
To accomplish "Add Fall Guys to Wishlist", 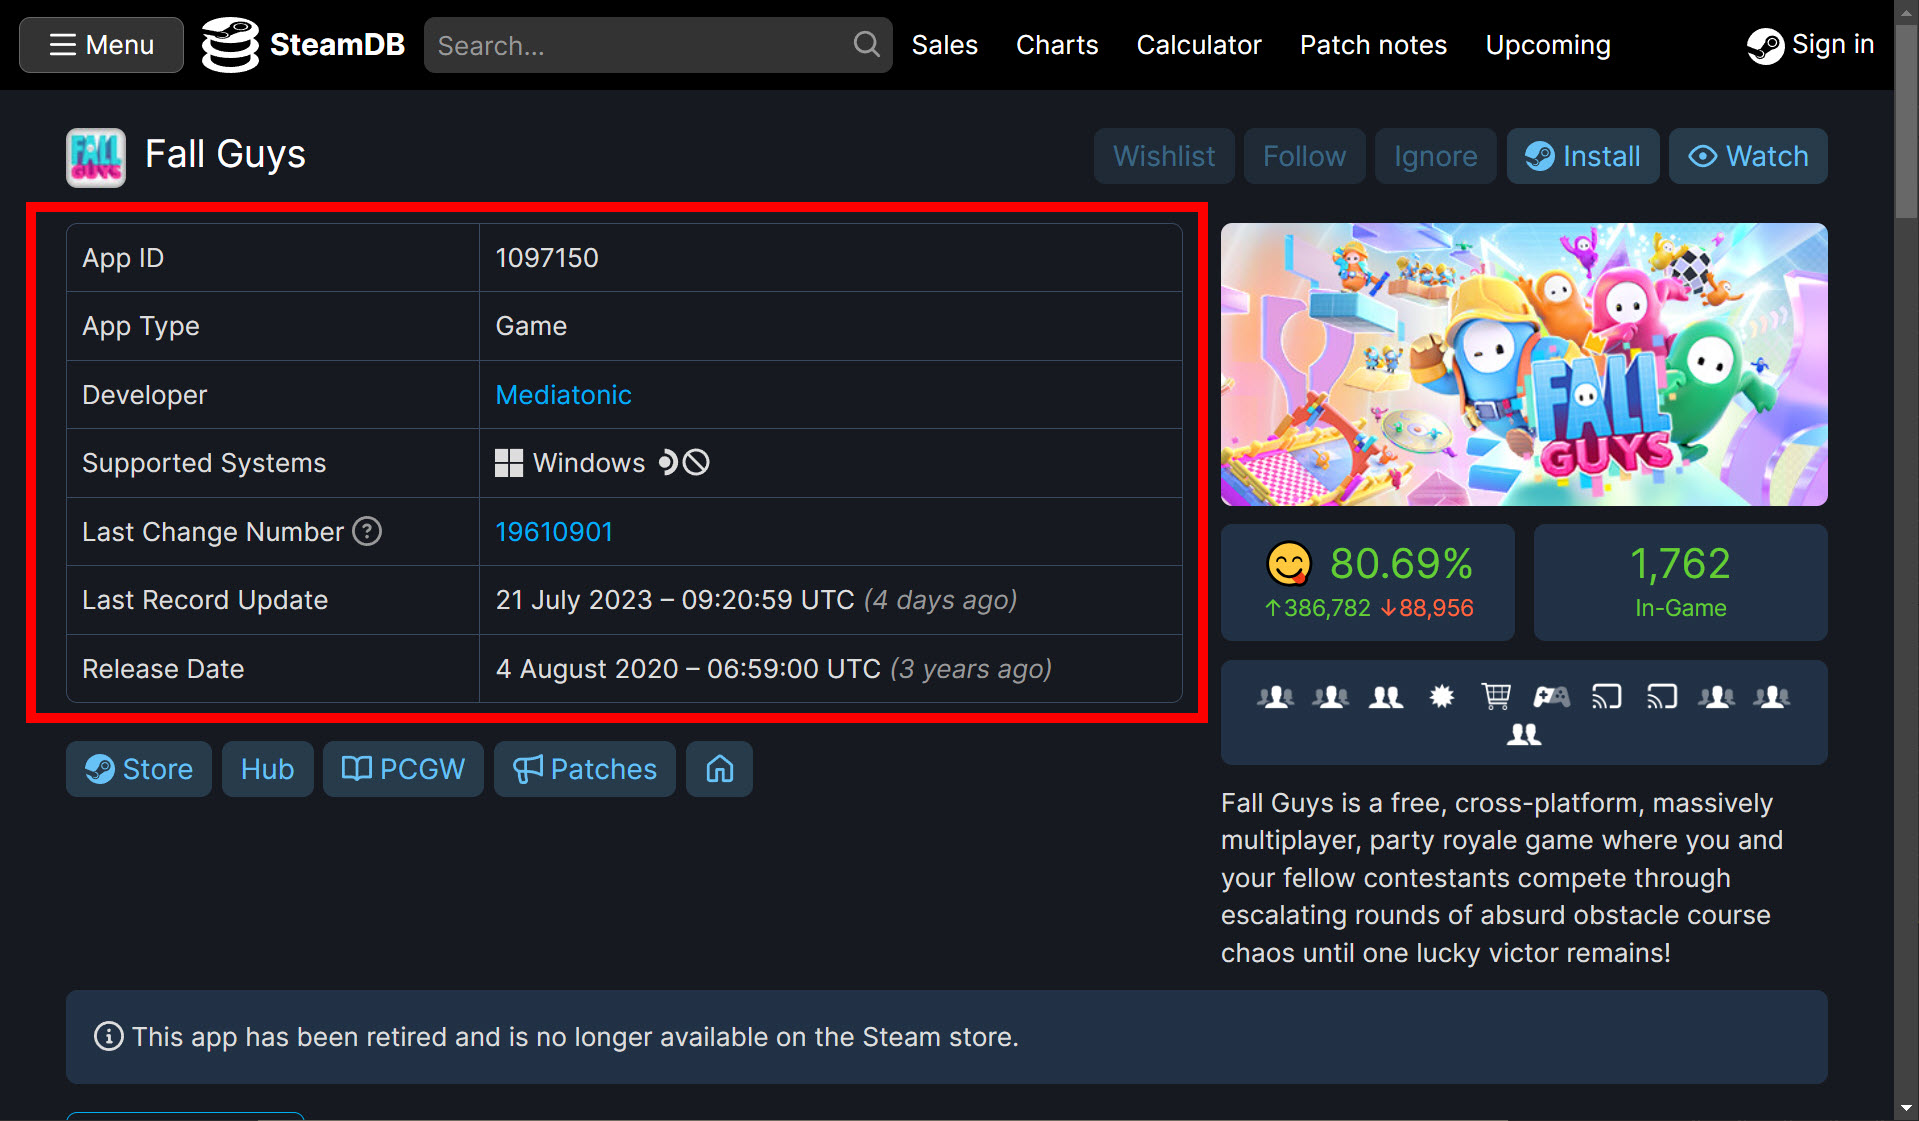I will [1164, 156].
